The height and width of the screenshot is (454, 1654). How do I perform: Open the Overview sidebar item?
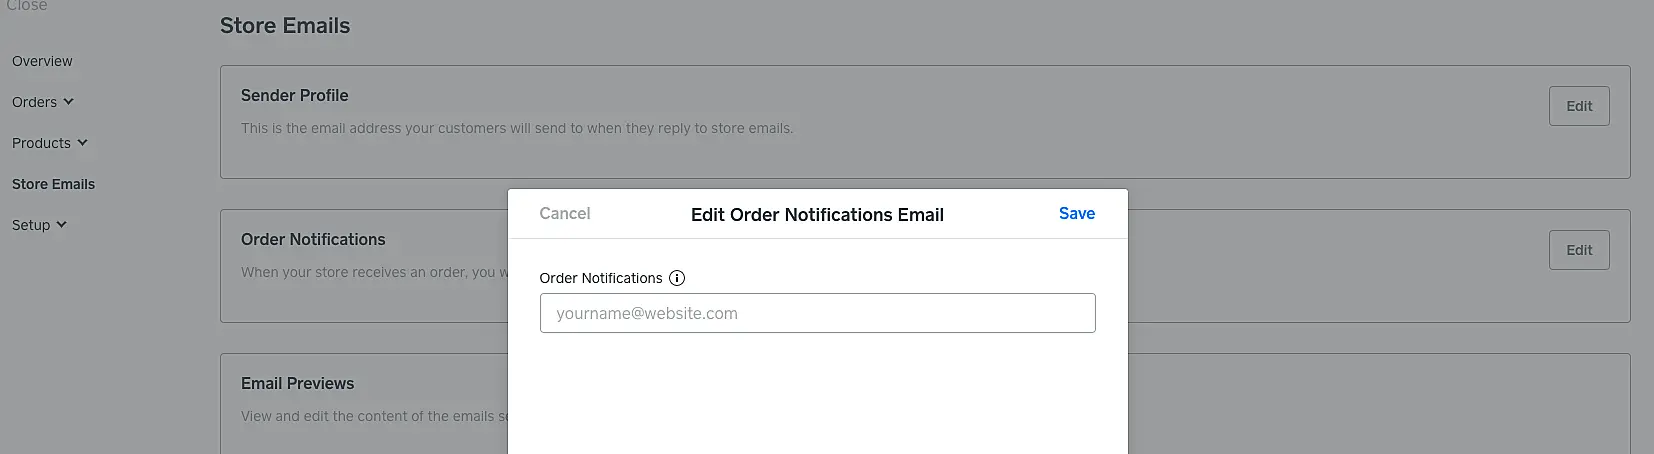[x=42, y=61]
